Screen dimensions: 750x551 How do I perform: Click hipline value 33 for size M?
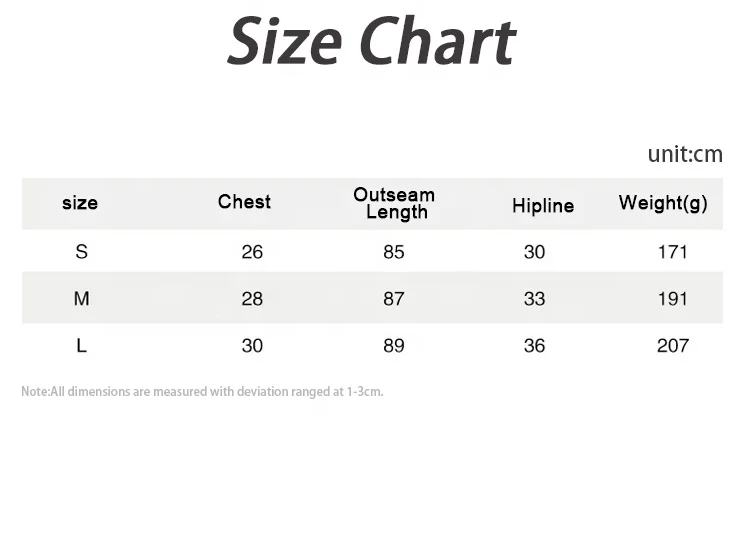535,299
